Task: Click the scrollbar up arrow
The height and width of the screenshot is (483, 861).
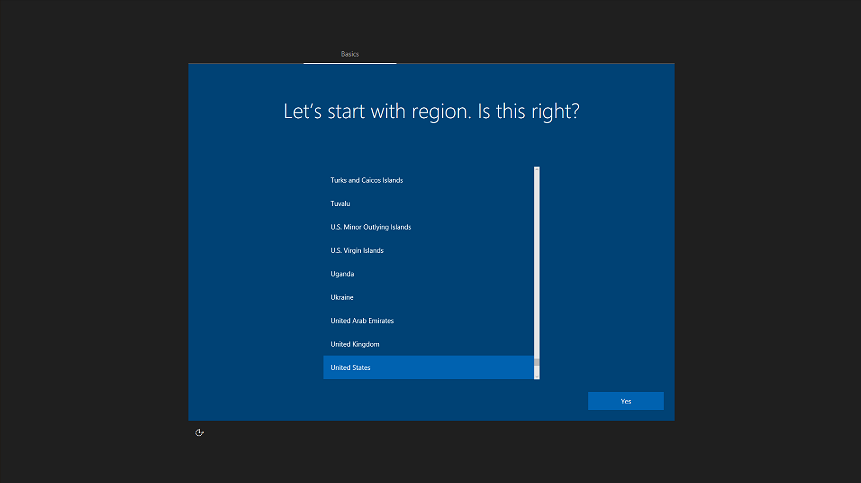Action: pyautogui.click(x=537, y=170)
